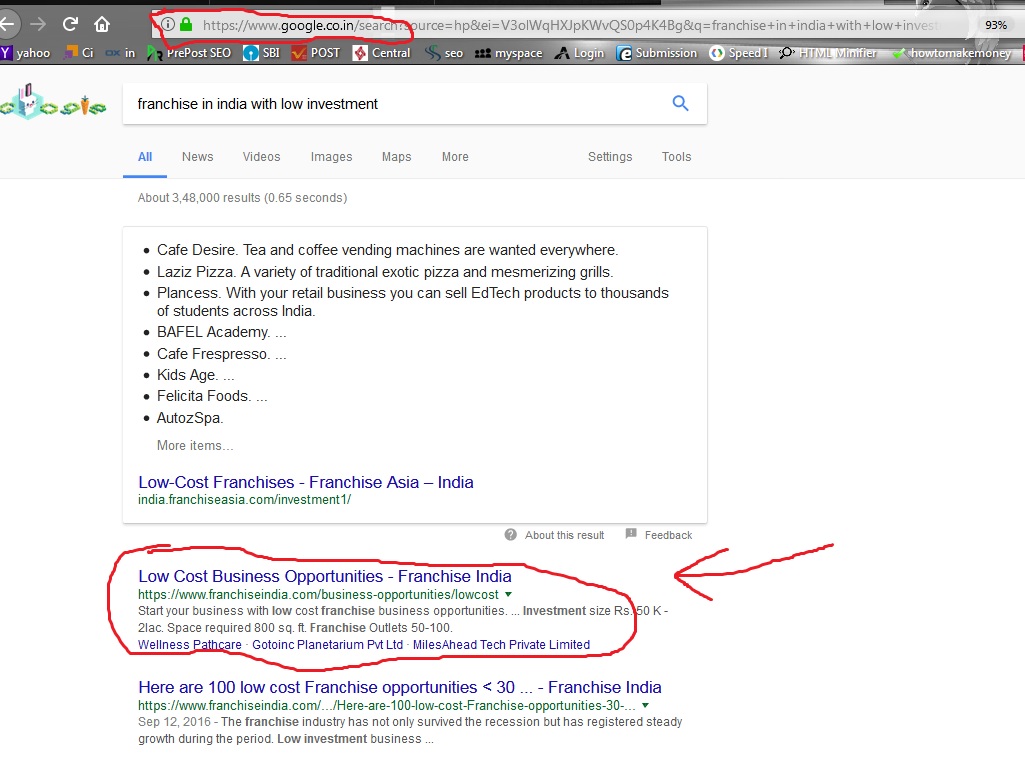Open the POST bookmark

pyautogui.click(x=316, y=52)
